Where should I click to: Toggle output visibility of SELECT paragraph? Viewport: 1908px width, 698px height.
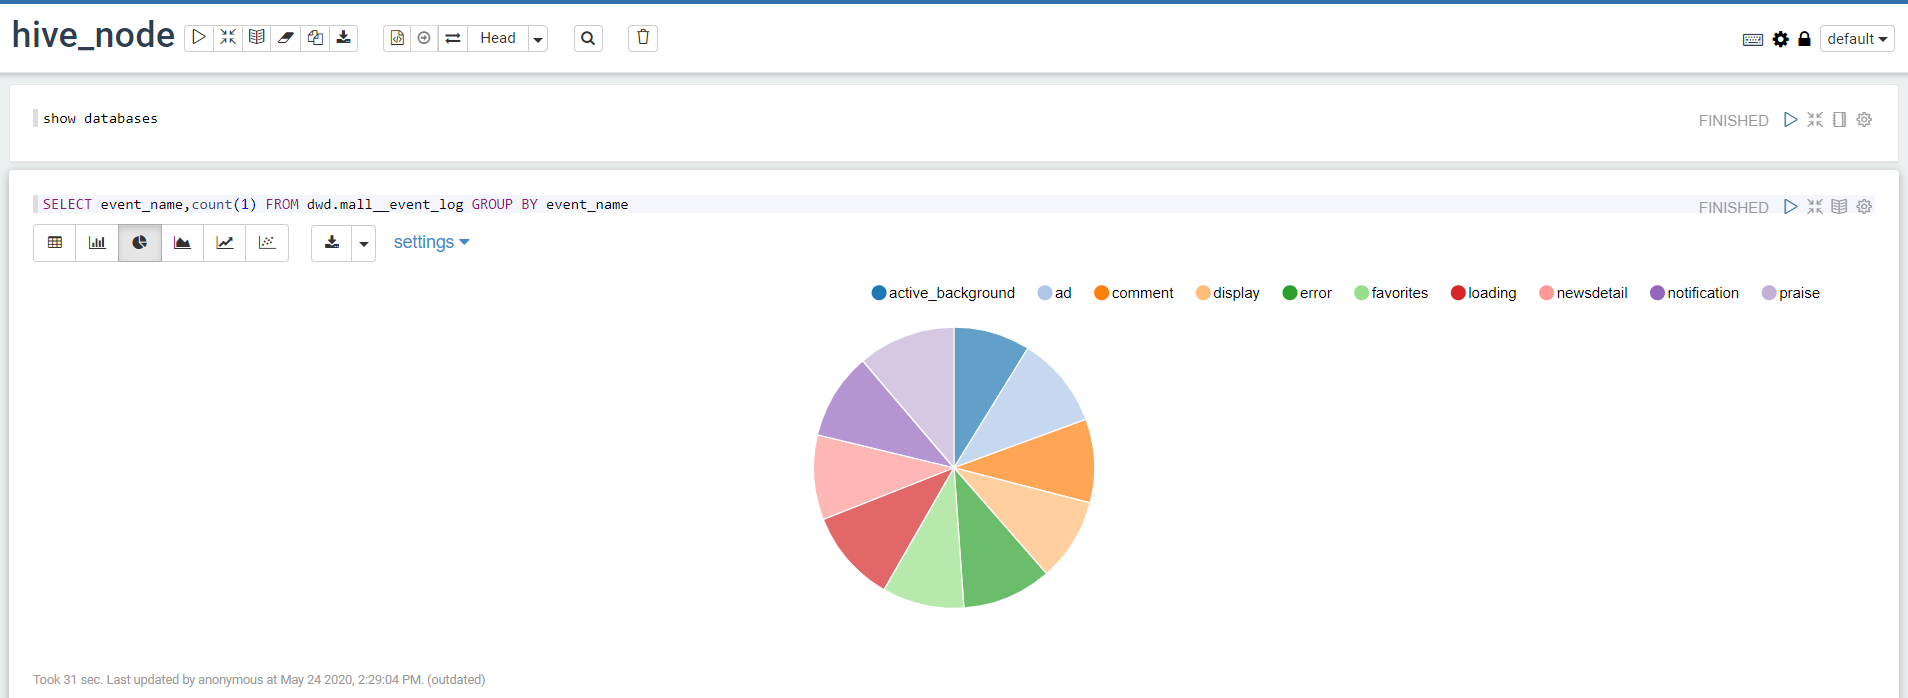coord(1839,207)
